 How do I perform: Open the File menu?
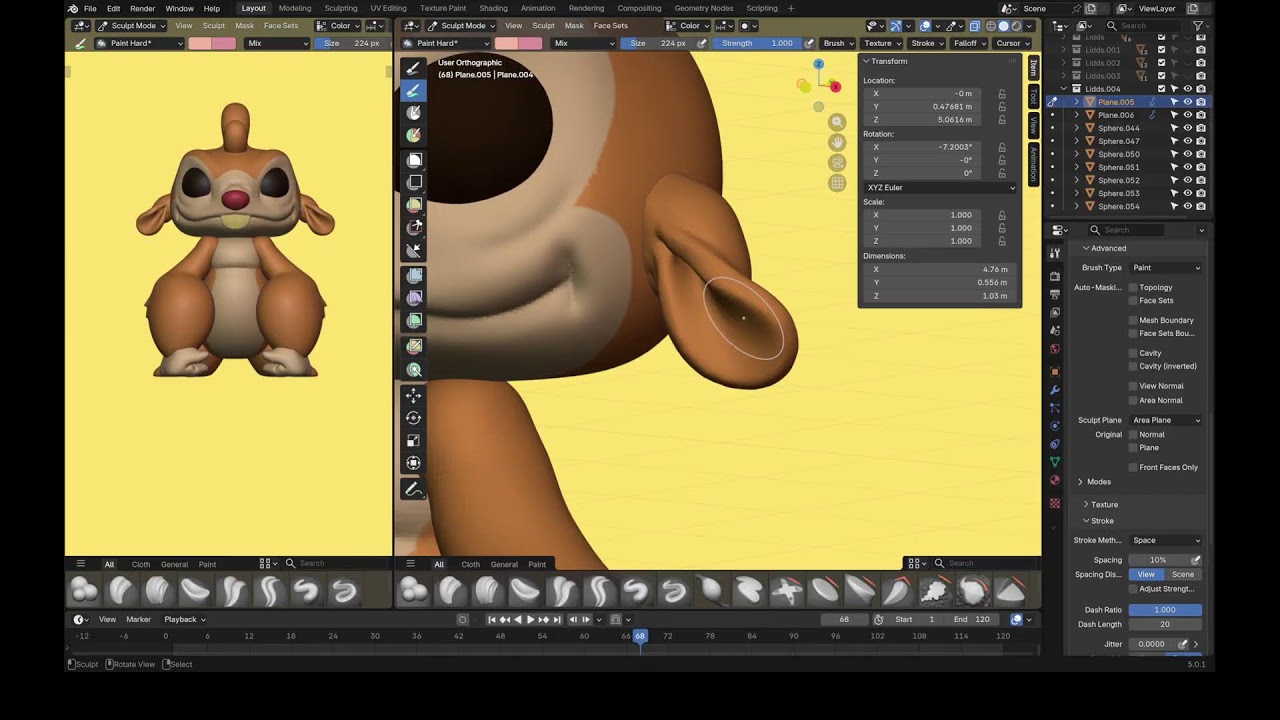point(90,8)
